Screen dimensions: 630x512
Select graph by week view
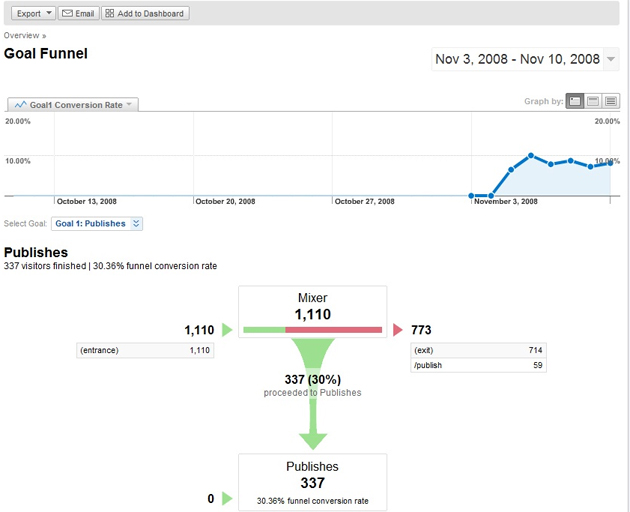[593, 101]
